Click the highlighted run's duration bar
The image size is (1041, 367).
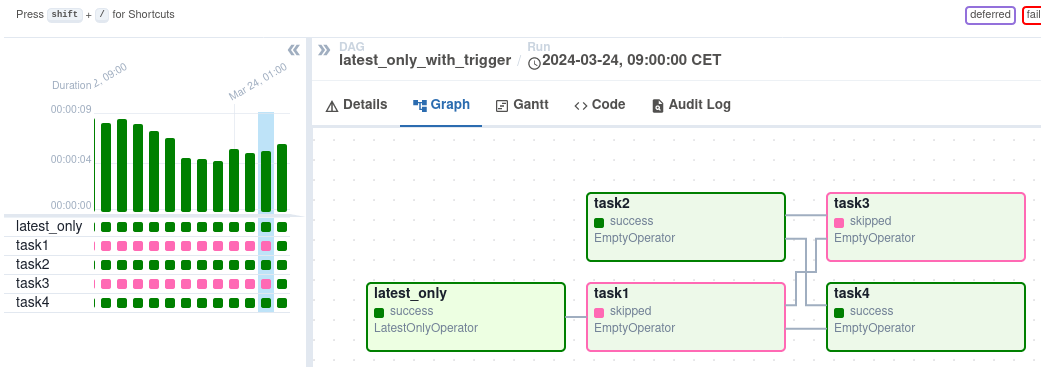266,181
